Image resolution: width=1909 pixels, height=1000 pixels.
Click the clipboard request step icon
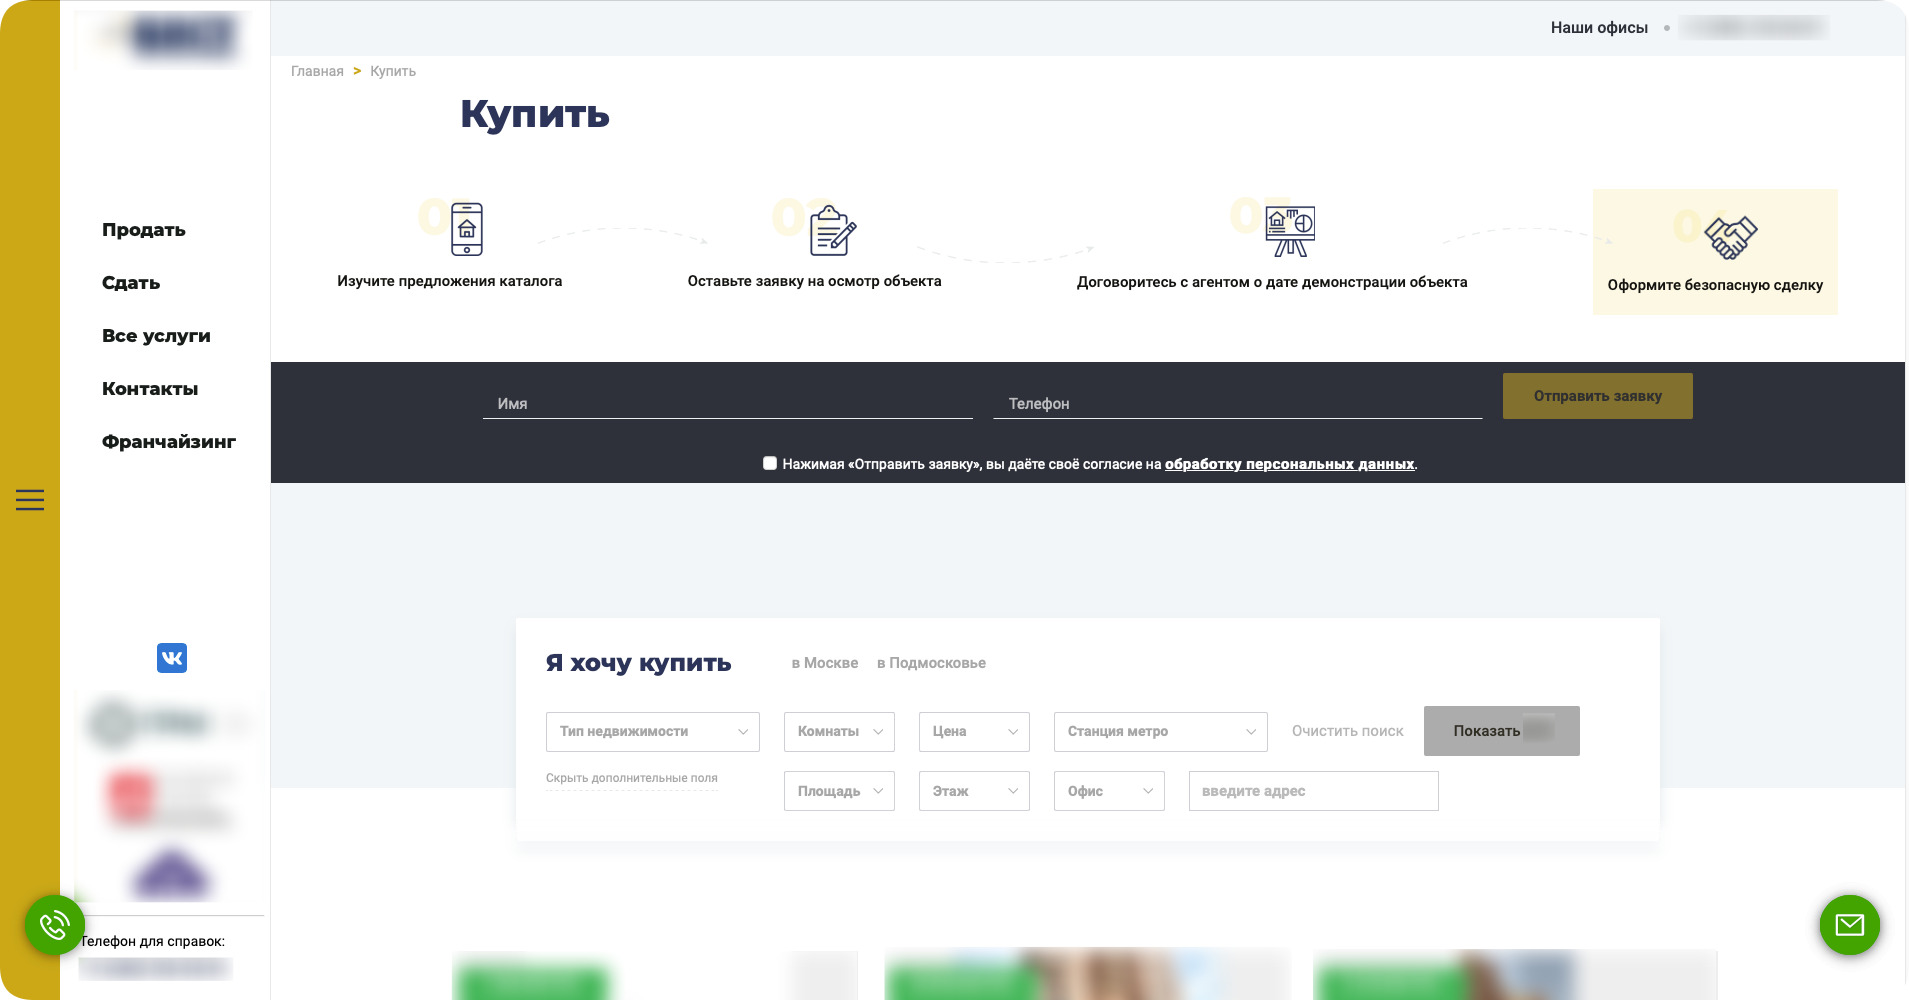(832, 230)
